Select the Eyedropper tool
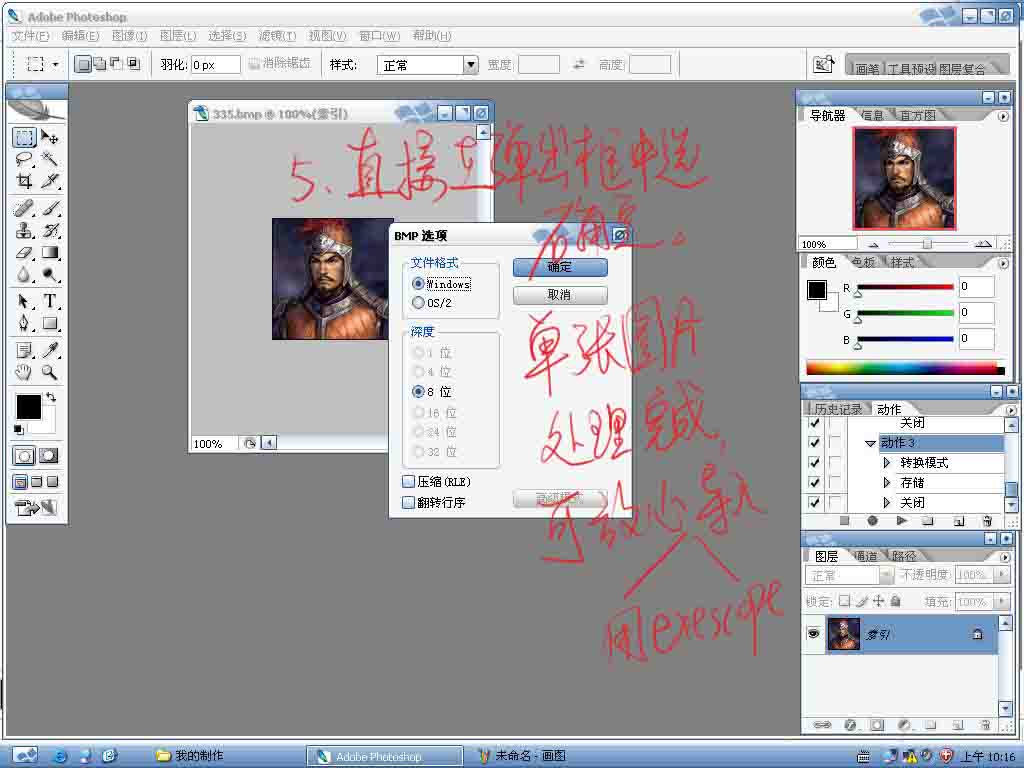The width and height of the screenshot is (1024, 768). 50,350
